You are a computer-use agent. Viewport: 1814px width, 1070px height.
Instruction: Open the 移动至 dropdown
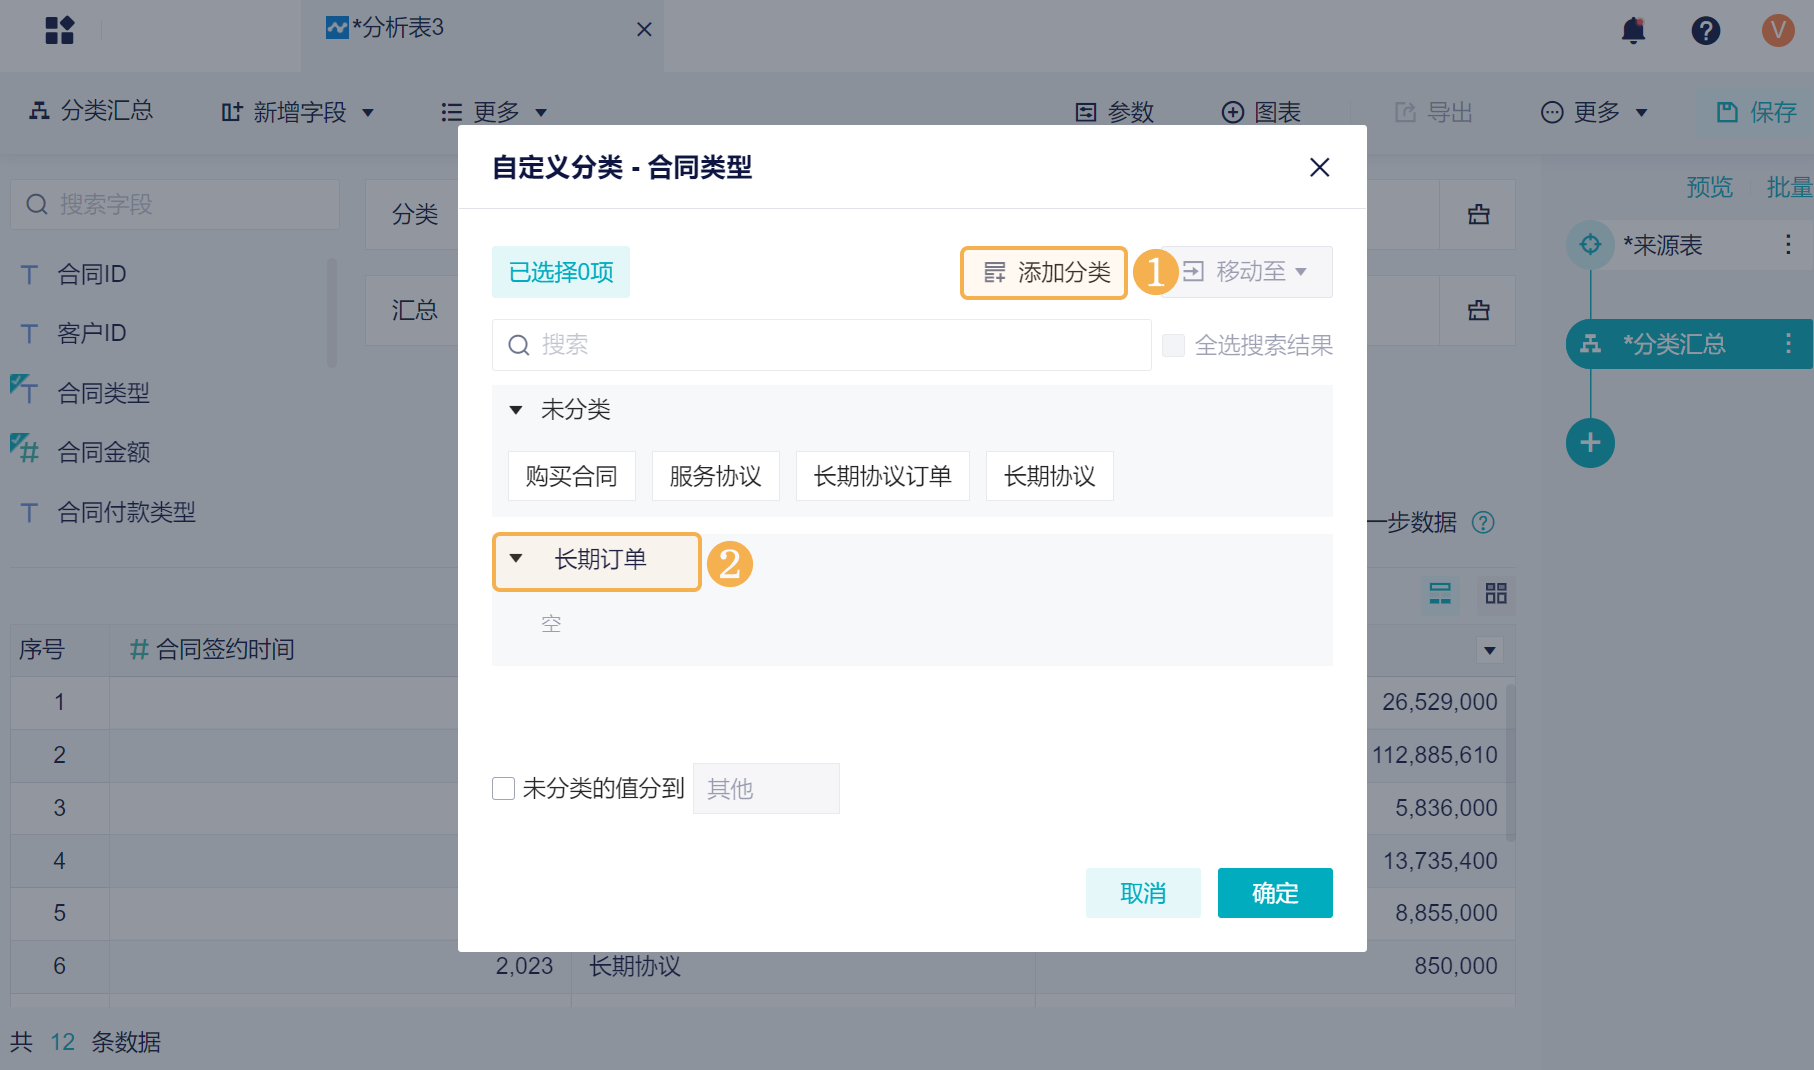tap(1246, 272)
